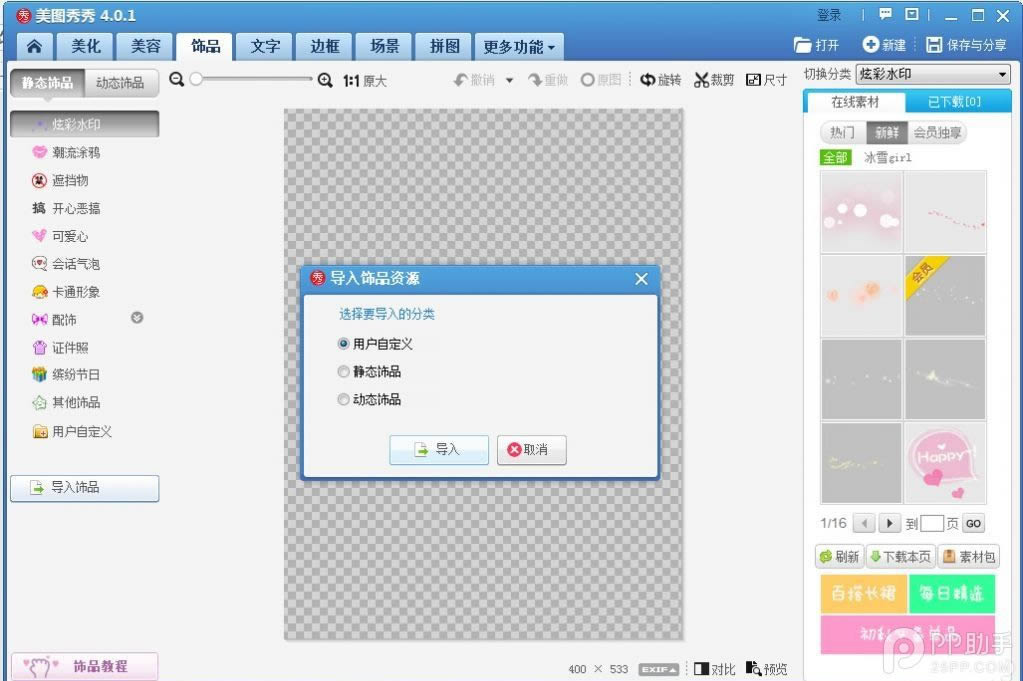Image resolution: width=1023 pixels, height=681 pixels.
Task: Open the size (尺寸) tool
Action: [766, 80]
